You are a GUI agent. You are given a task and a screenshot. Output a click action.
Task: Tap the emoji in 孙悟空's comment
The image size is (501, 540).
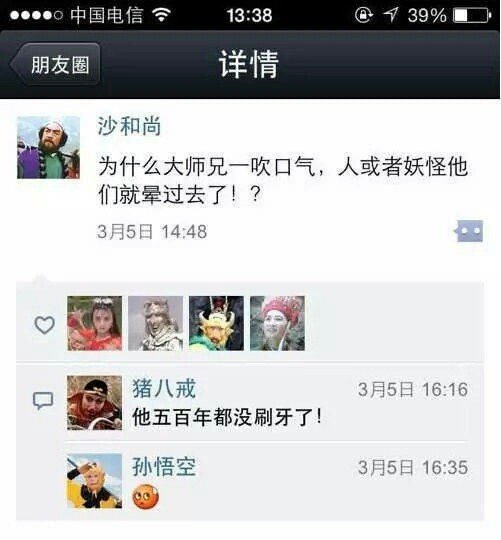[x=146, y=496]
